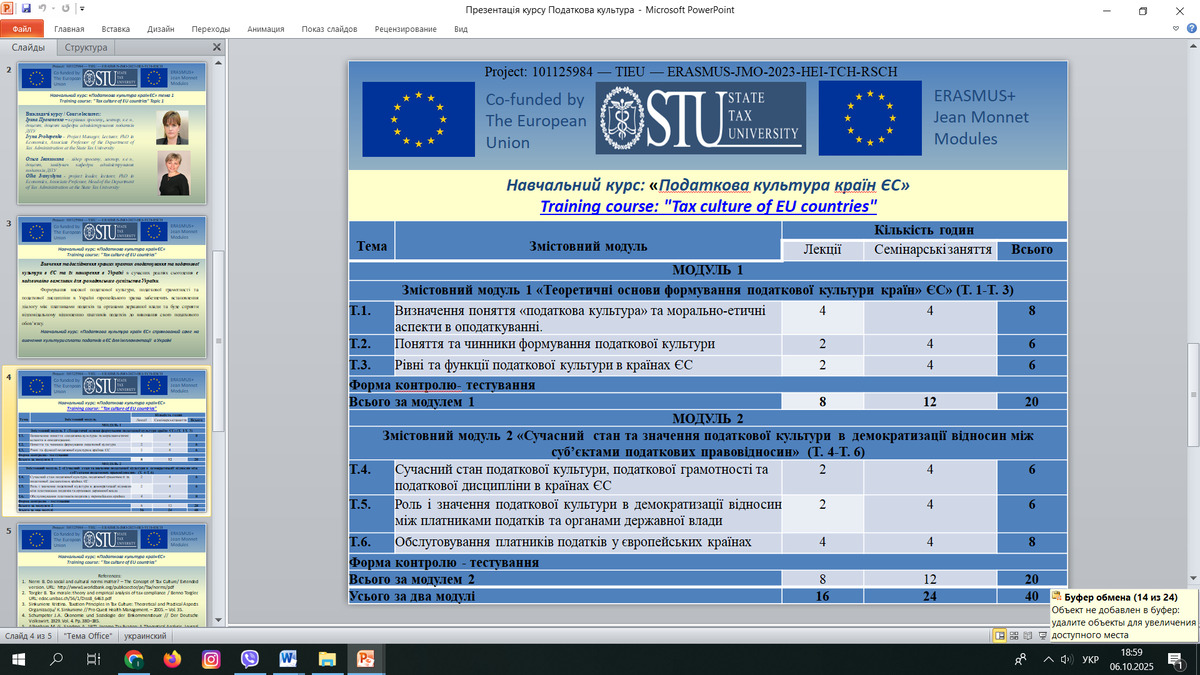The image size is (1200, 675).
Task: Open Viber from the taskbar
Action: [x=249, y=659]
